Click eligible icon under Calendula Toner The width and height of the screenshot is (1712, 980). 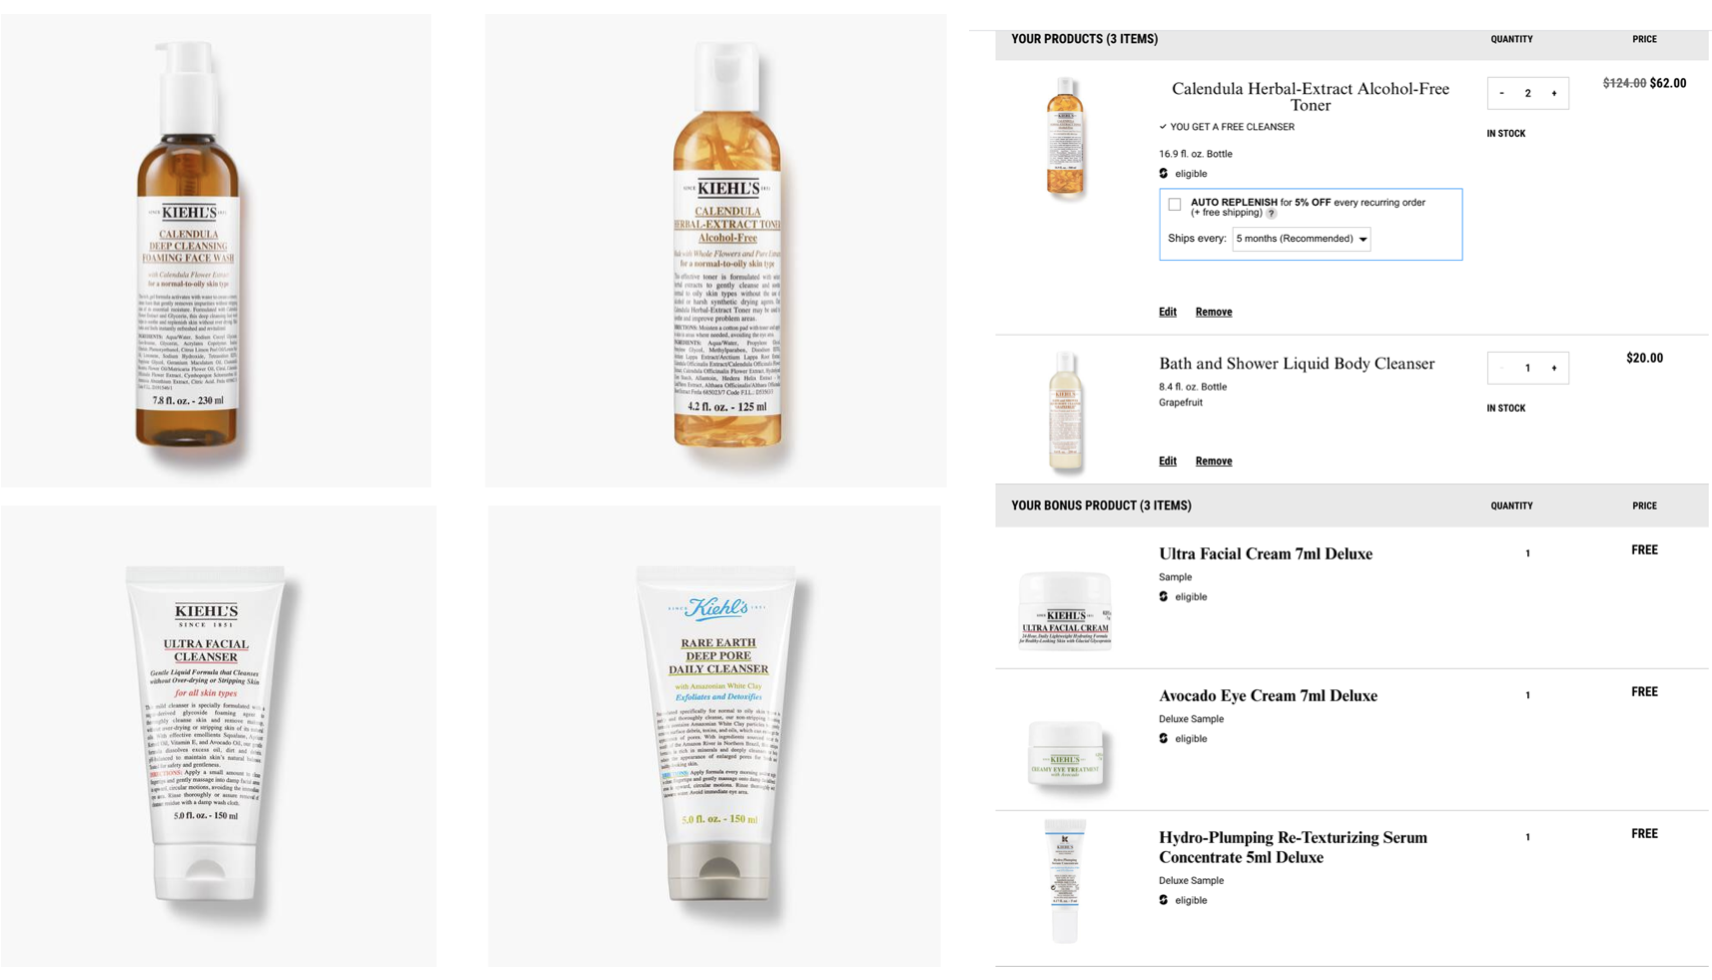pyautogui.click(x=1163, y=173)
